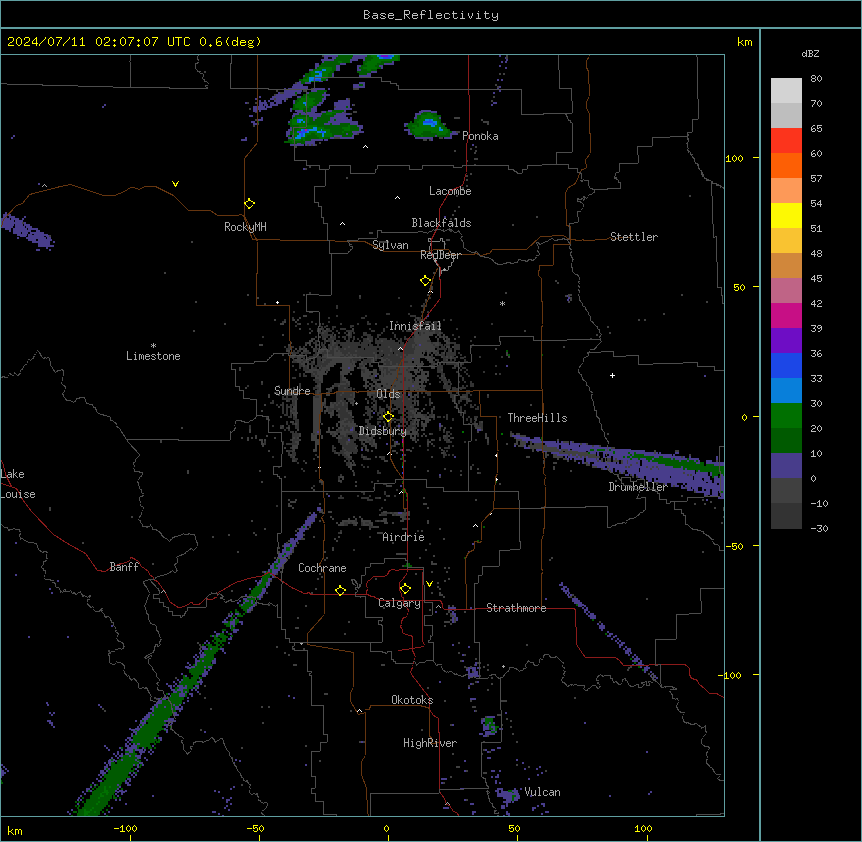
Task: Click the Base_Reflectivity title
Action: 431,15
